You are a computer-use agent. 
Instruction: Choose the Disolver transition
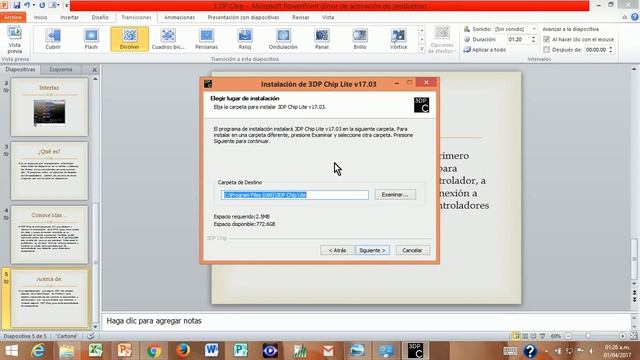(x=129, y=39)
